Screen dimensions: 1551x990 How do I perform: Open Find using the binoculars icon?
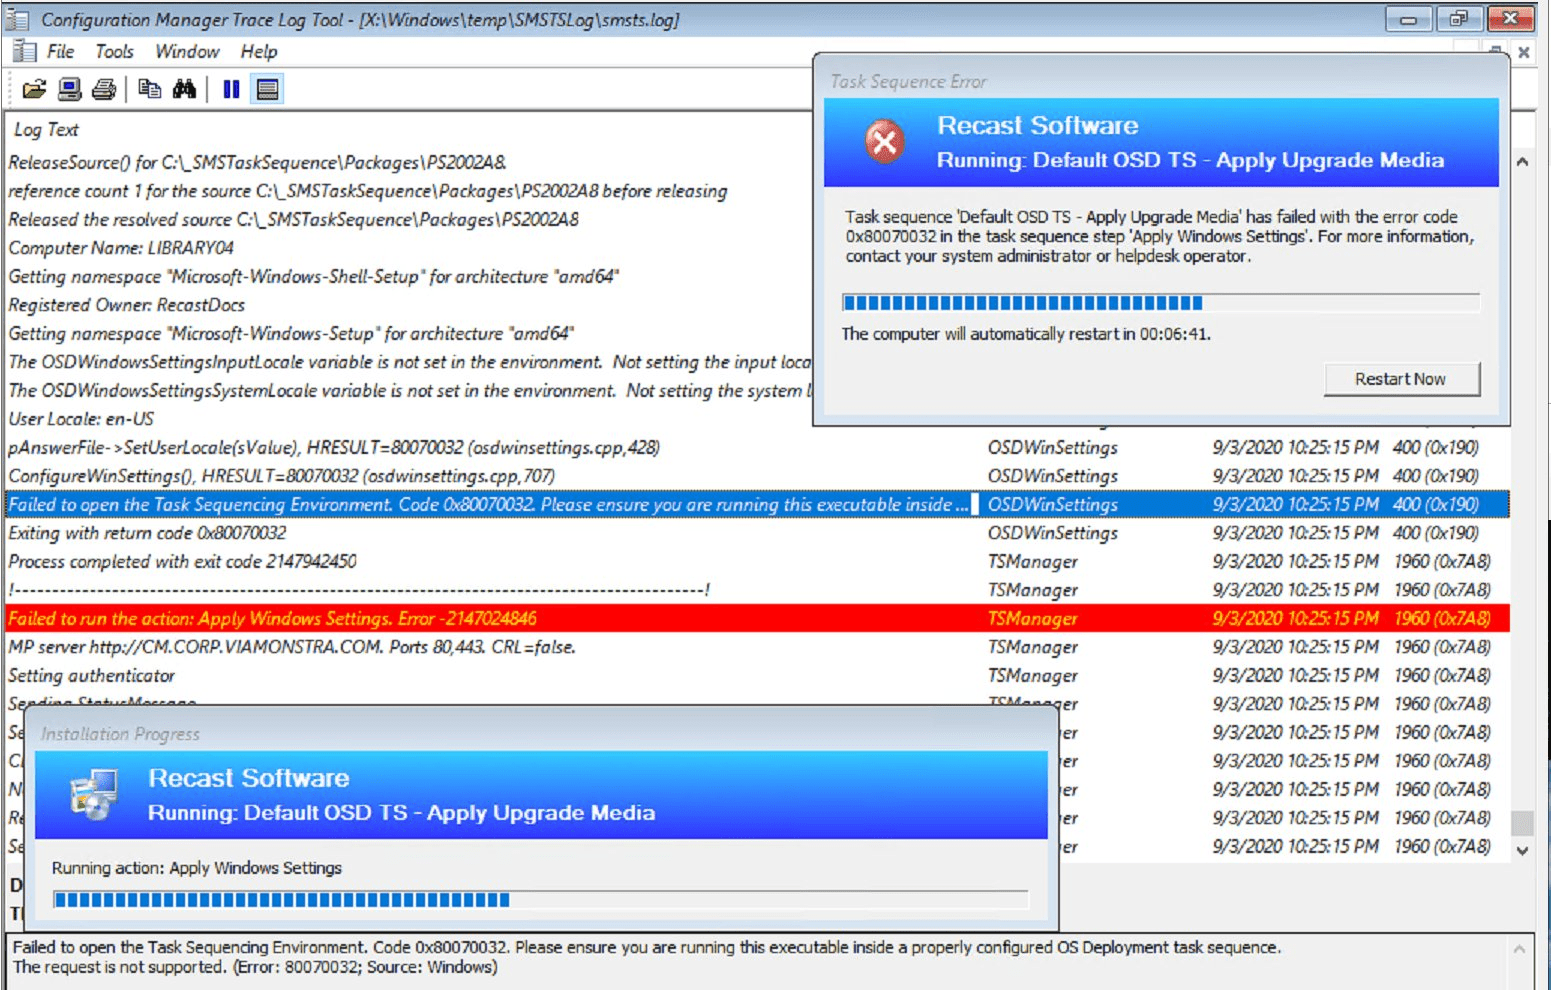tap(187, 88)
